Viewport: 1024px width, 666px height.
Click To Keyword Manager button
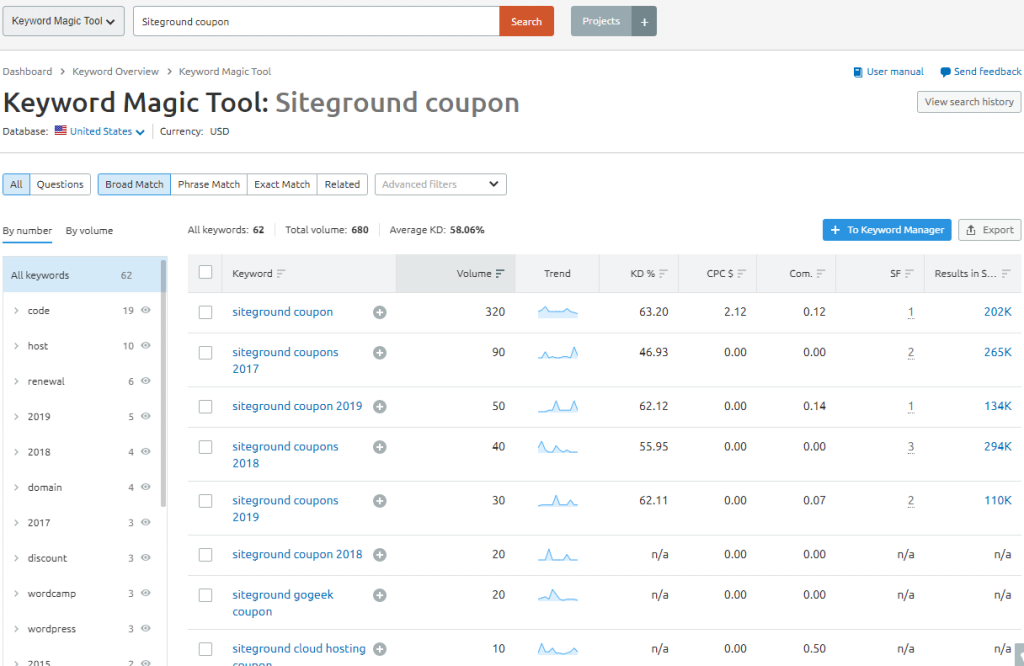(x=887, y=230)
